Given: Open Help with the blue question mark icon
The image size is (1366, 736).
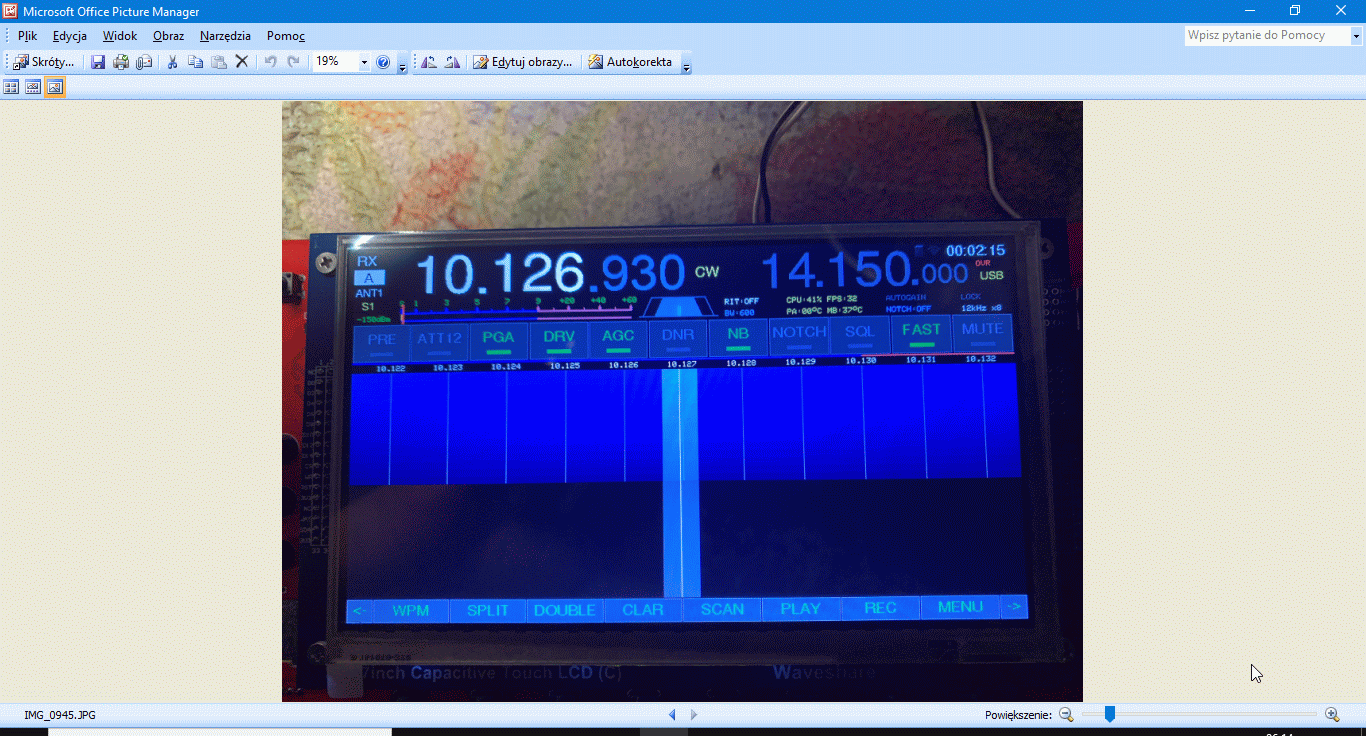Looking at the screenshot, I should 383,62.
